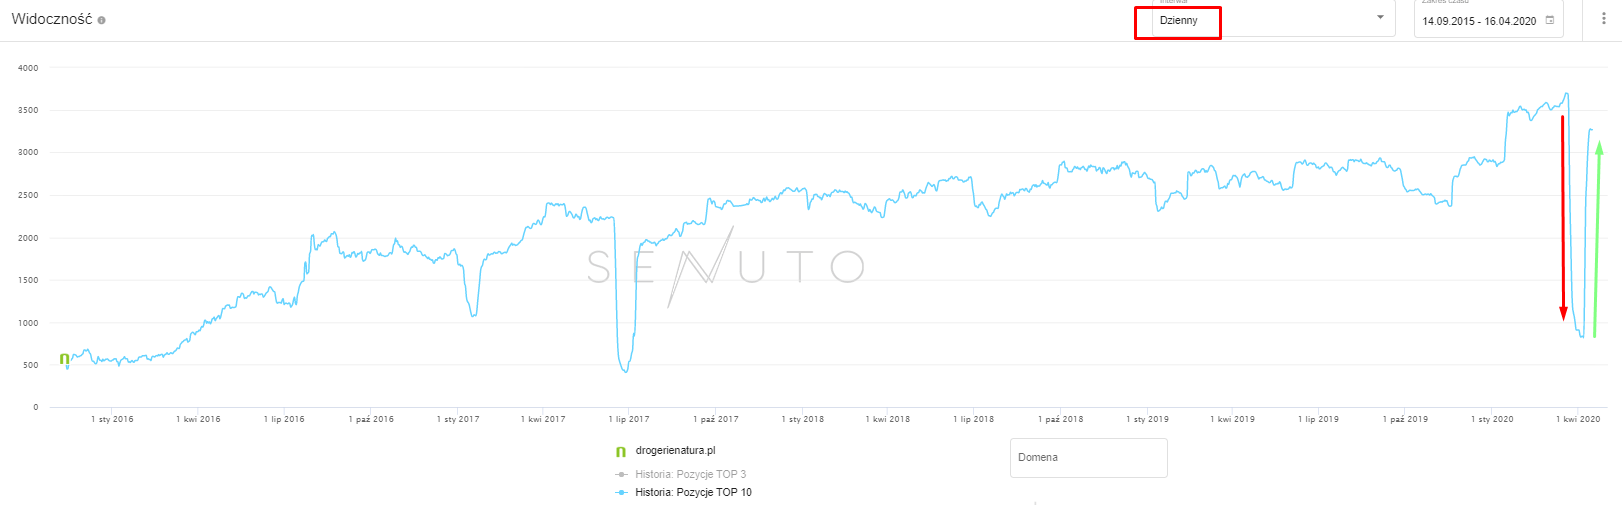Open the calendar icon in date range
Viewport: 1622px width, 505px height.
click(x=1550, y=20)
